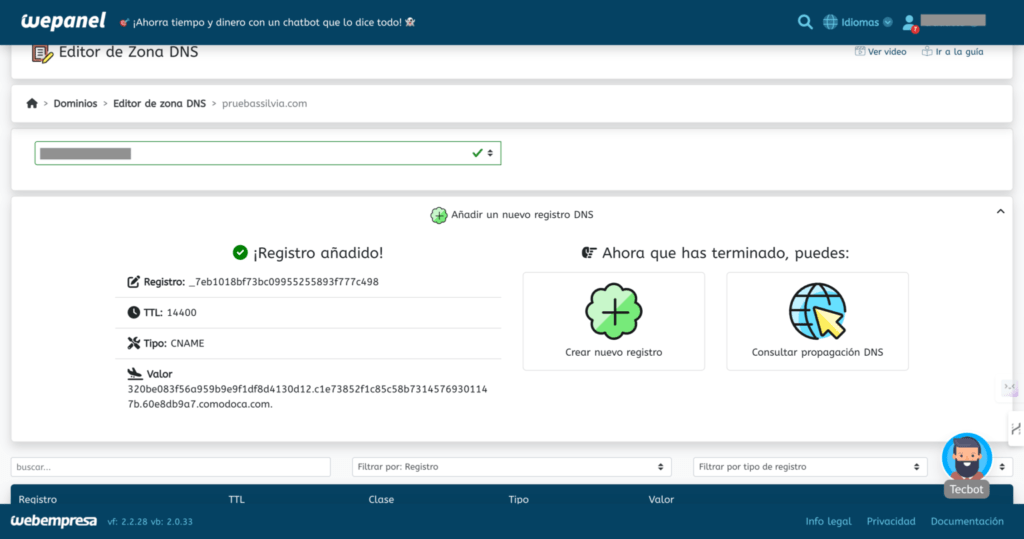Click Añadir un nuevo registro DNS
Viewport: 1024px width, 539px height.
[522, 215]
